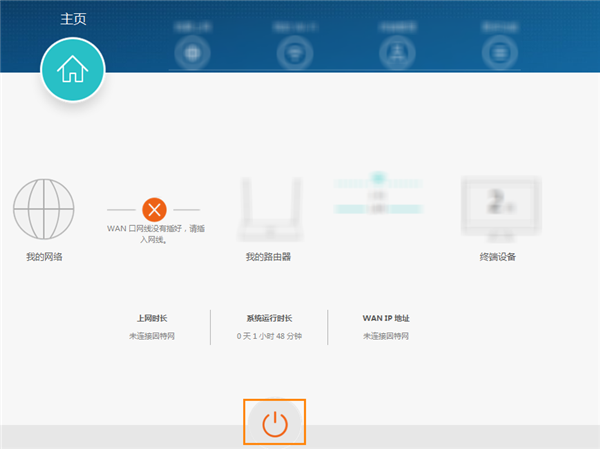Open the blurred device-management nav icon in header
600x449 pixels.
click(397, 53)
